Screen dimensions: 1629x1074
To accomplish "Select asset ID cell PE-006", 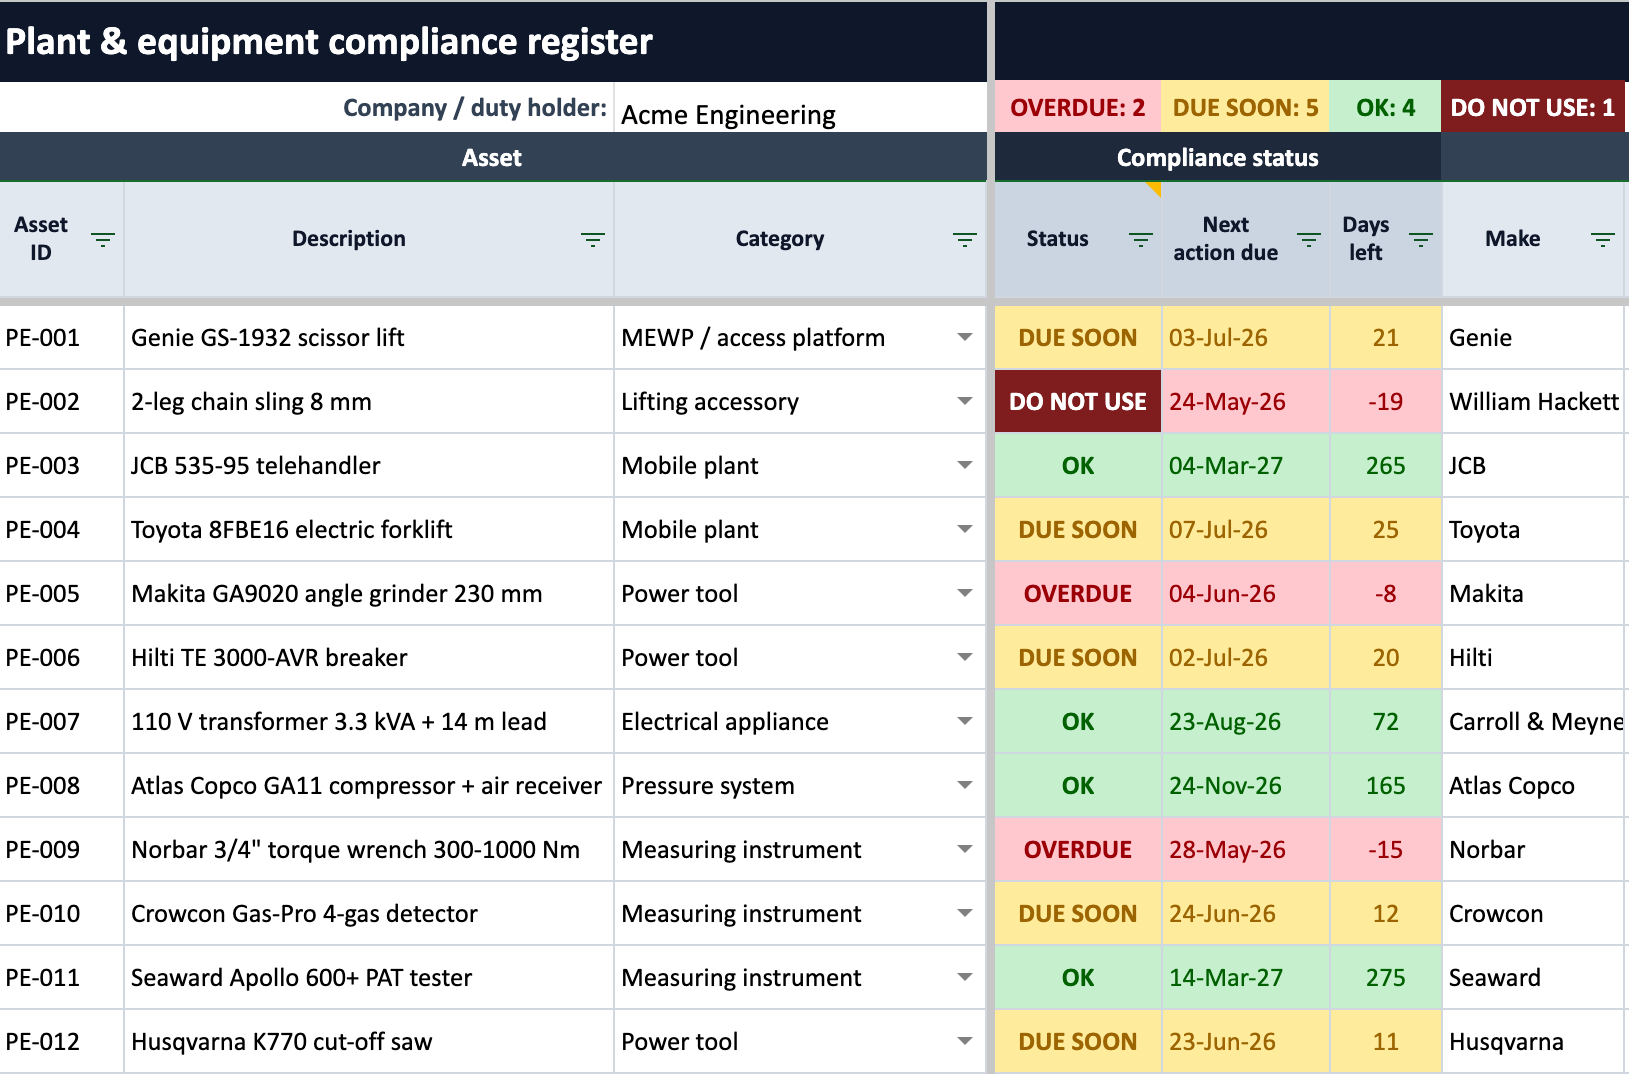I will pos(62,658).
